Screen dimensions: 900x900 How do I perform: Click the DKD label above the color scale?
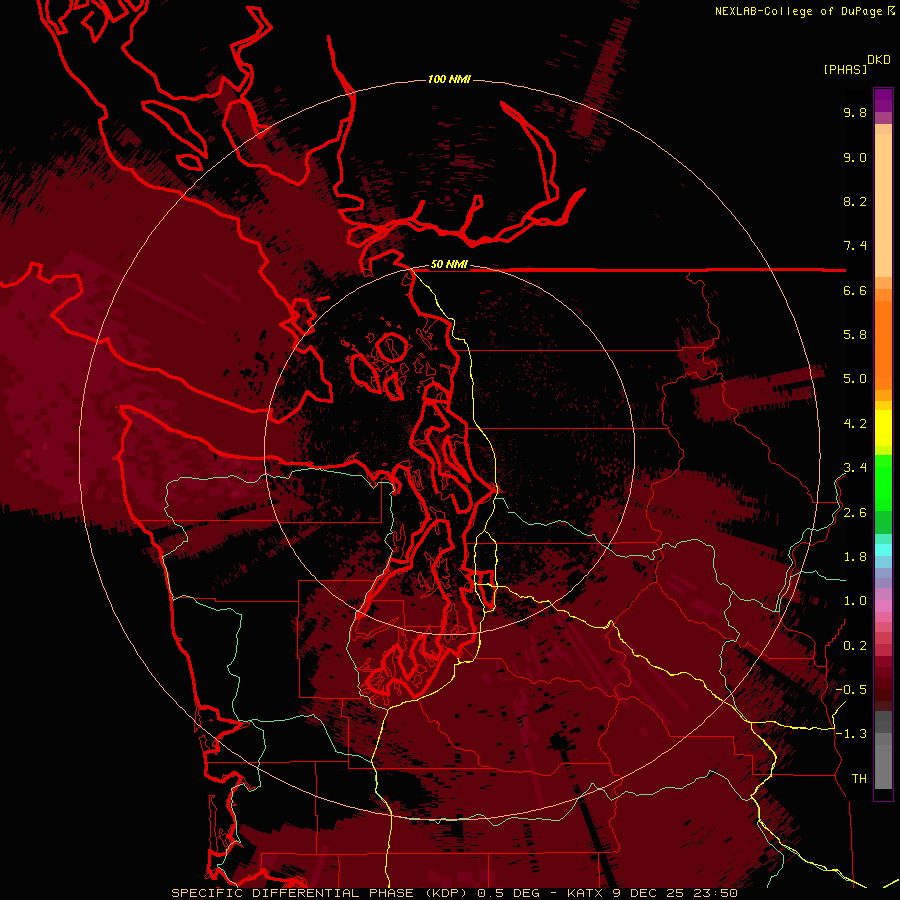[x=879, y=60]
